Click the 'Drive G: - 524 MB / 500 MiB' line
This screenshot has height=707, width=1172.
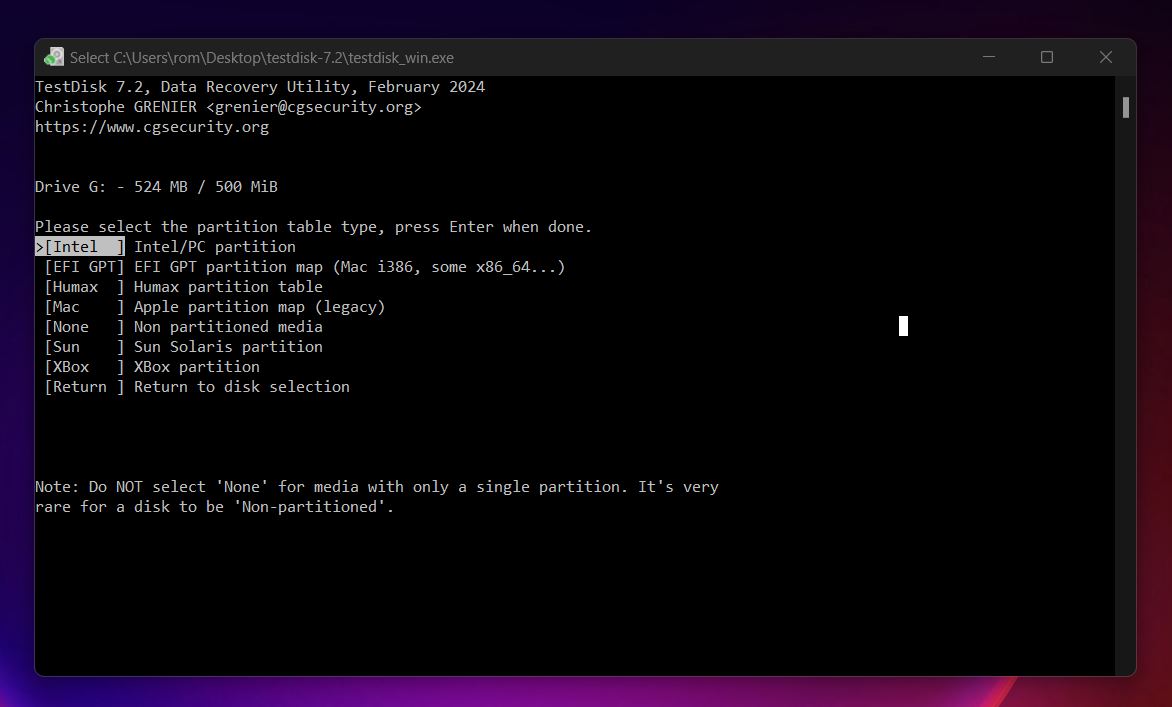click(156, 187)
